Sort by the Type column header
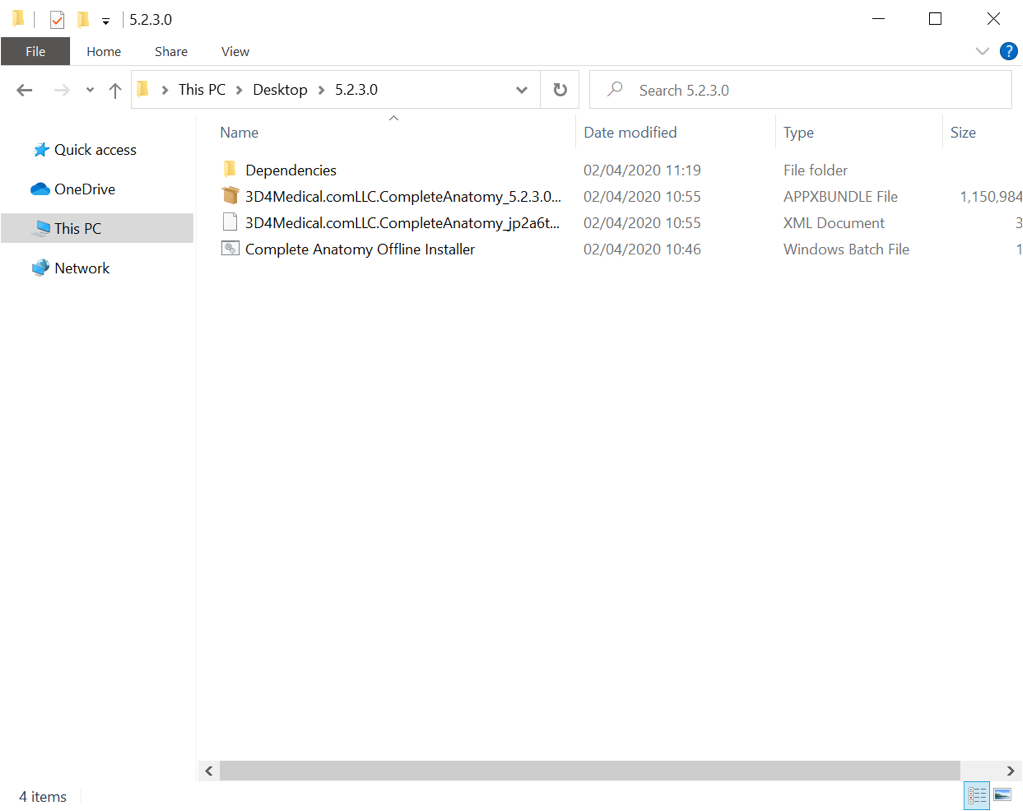This screenshot has height=811, width=1023. [x=799, y=132]
